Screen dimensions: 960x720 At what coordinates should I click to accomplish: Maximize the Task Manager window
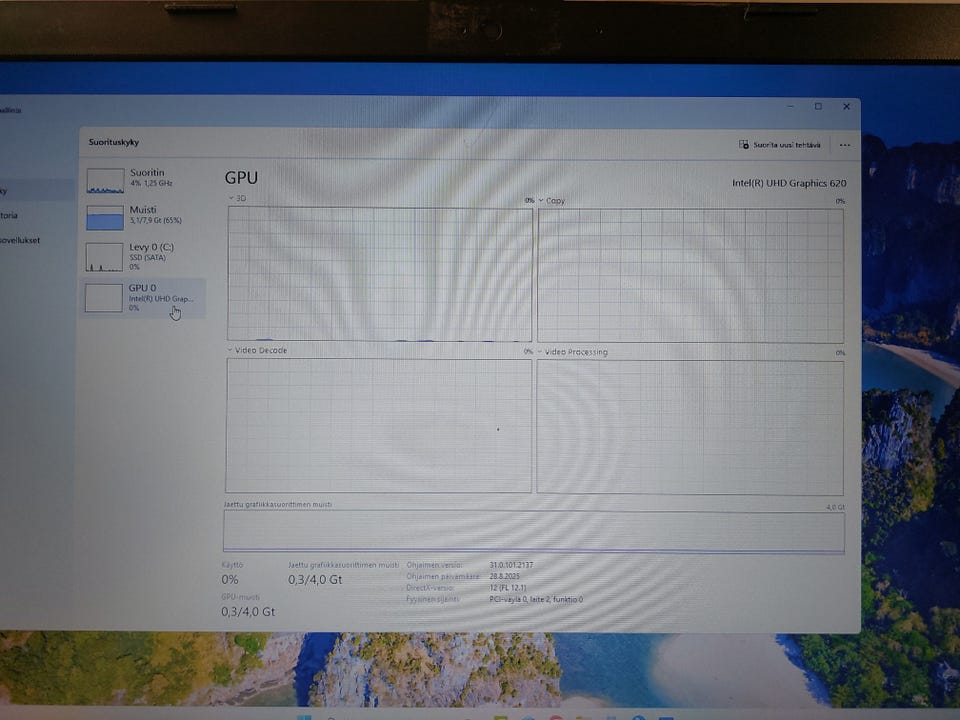coord(818,107)
